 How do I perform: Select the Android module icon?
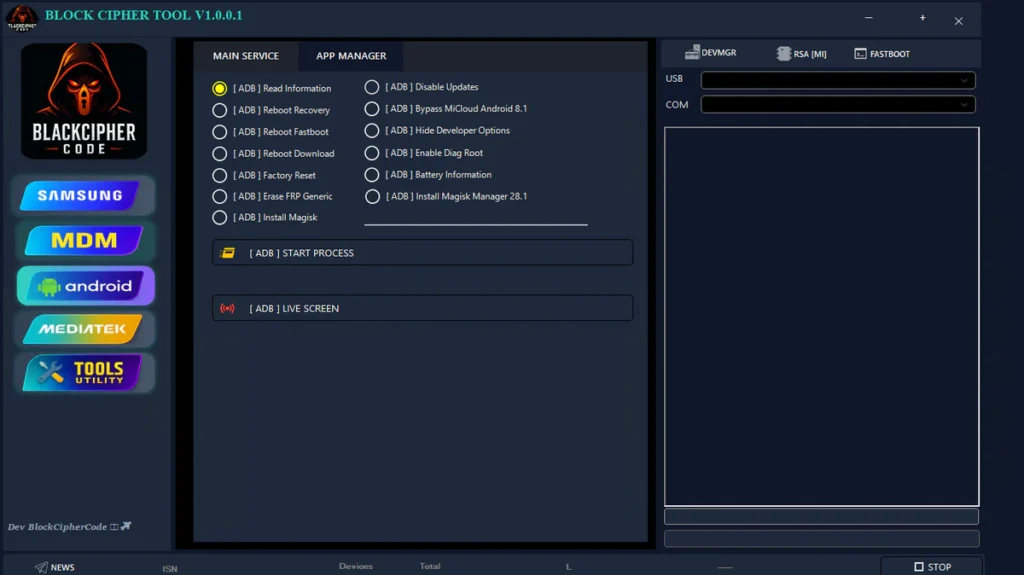(85, 286)
